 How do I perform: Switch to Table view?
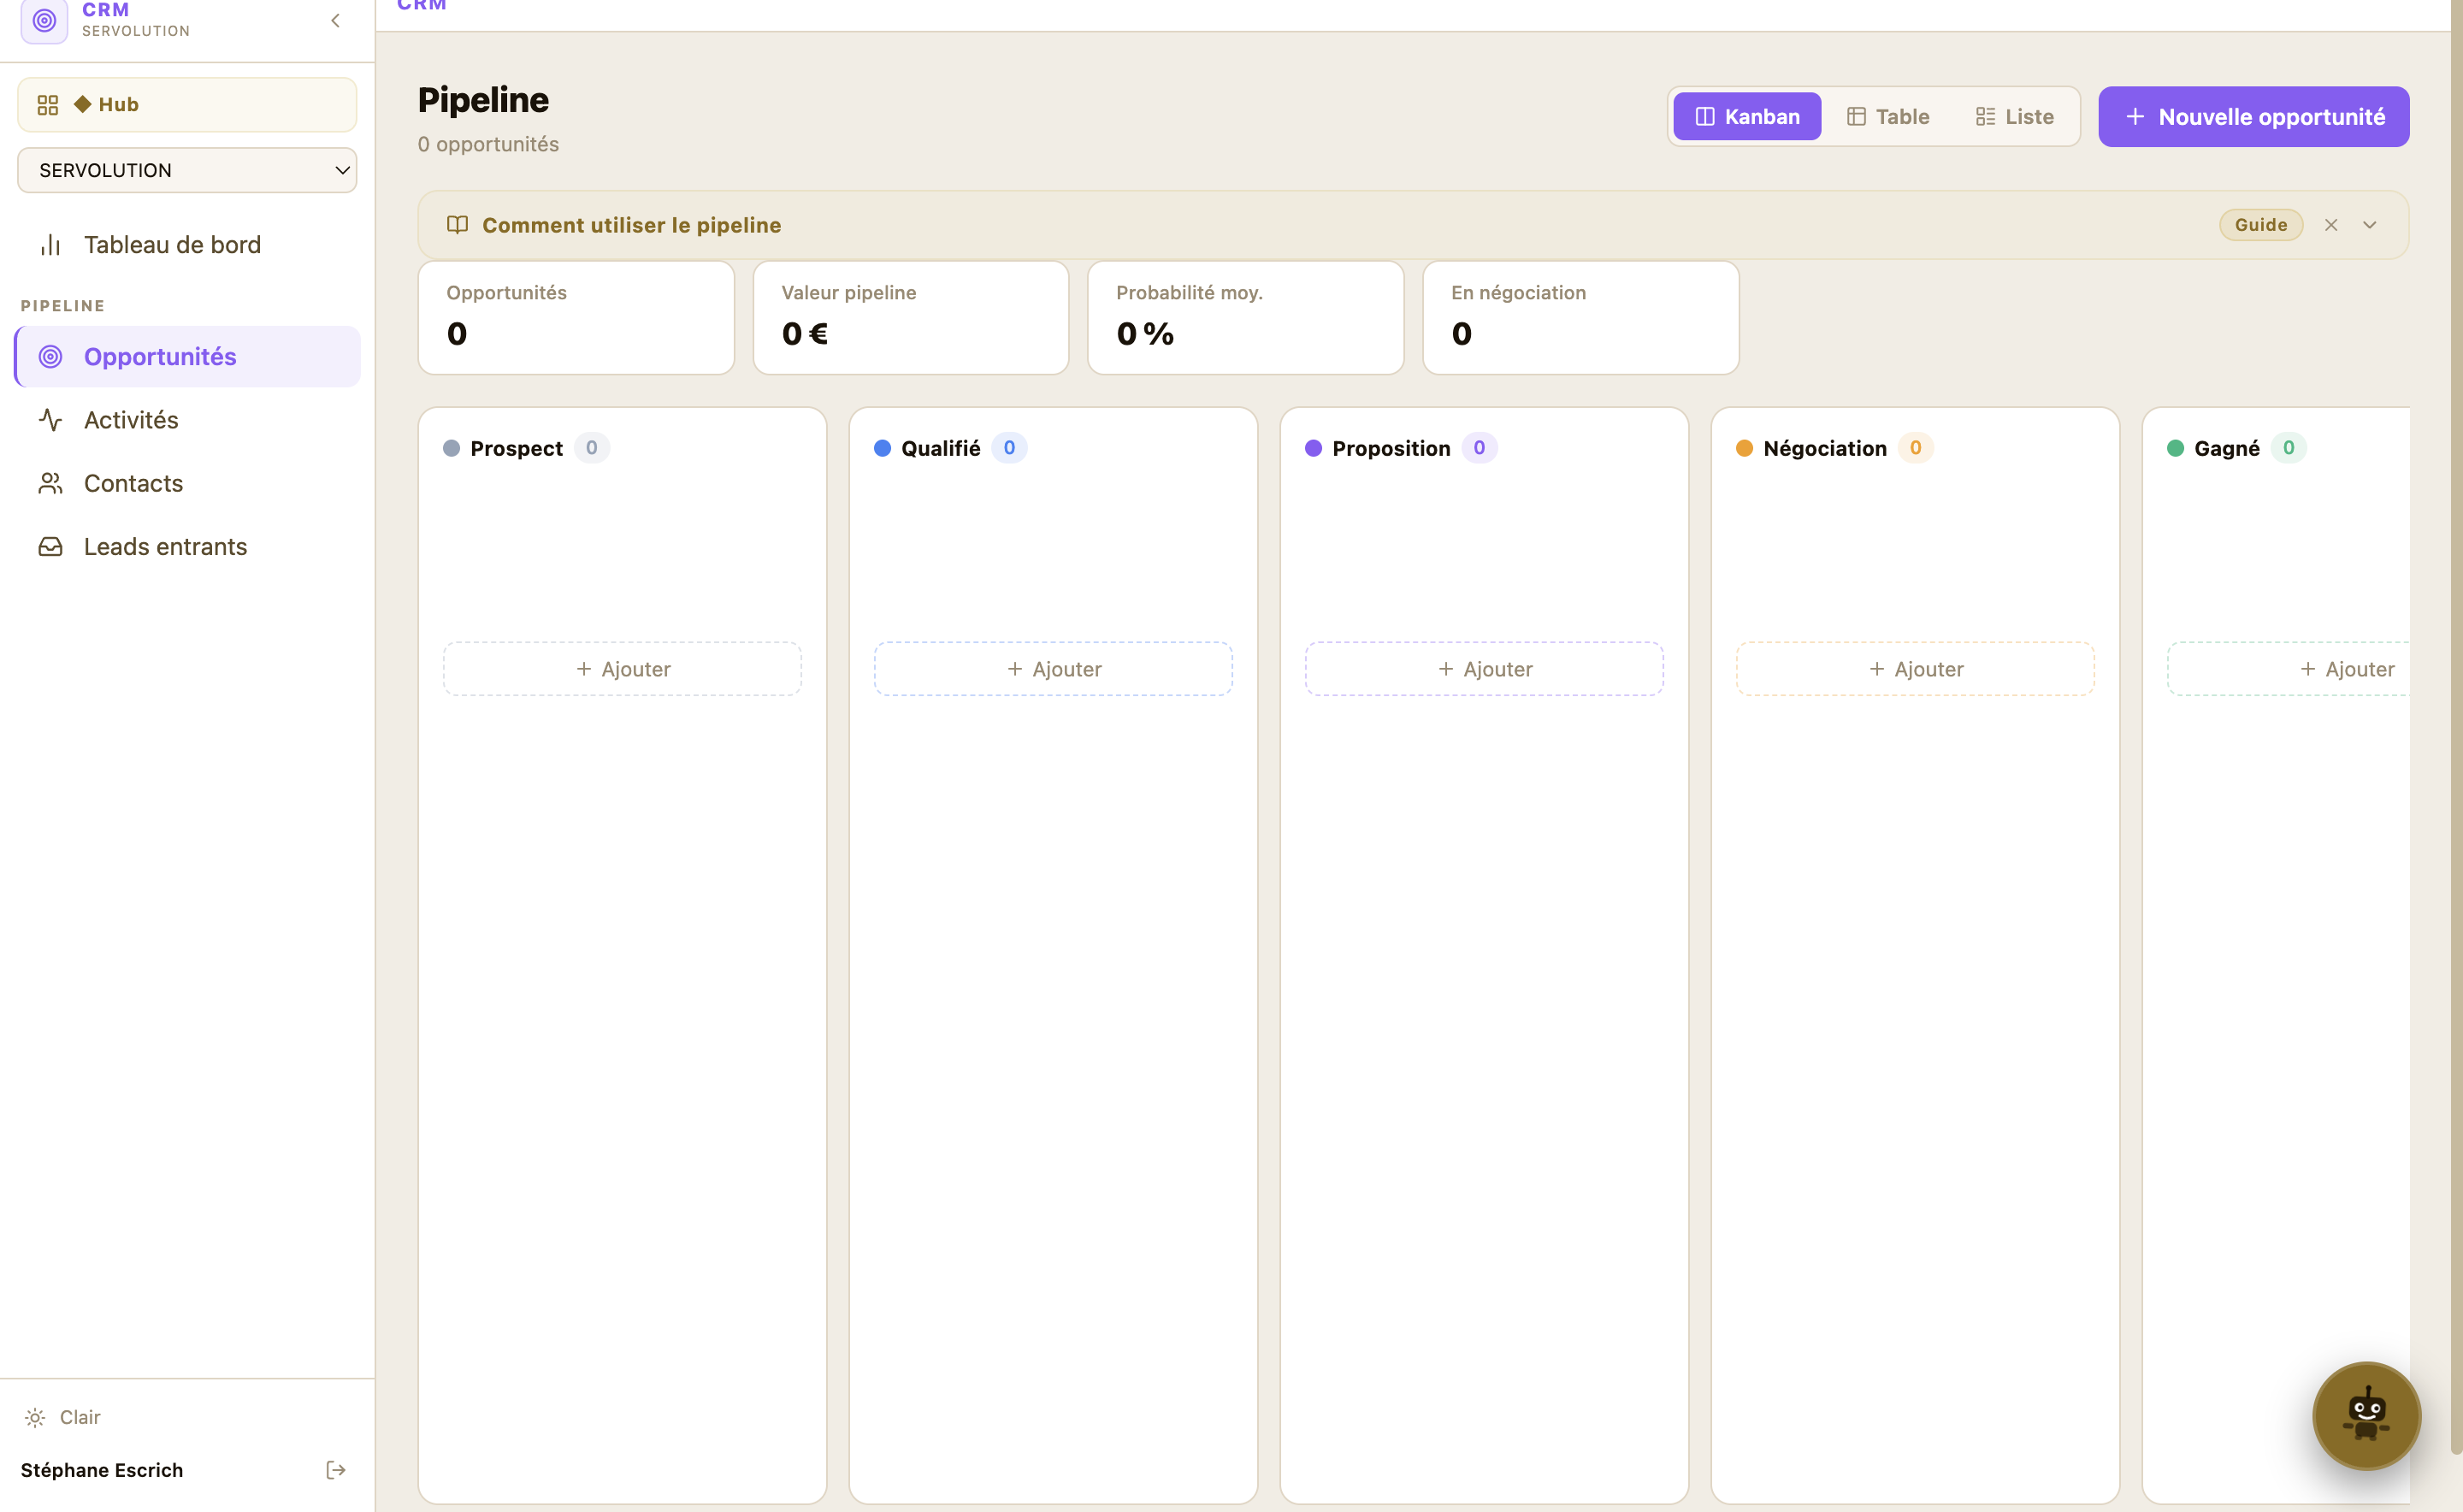pyautogui.click(x=1889, y=116)
